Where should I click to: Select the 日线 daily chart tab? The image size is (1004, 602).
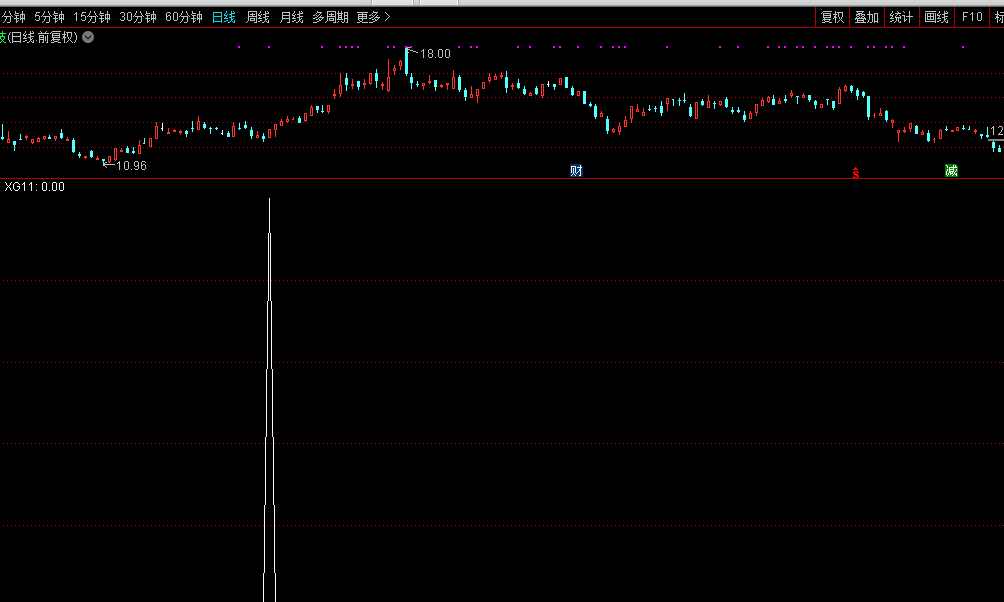(x=224, y=17)
